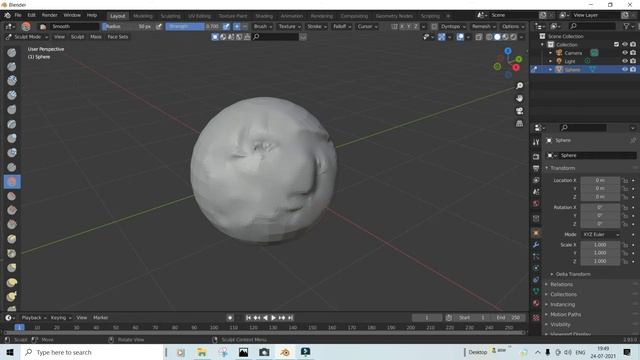Open the Object Constraints properties tab
Viewport: 640px width, 360px height.
pyautogui.click(x=536, y=280)
